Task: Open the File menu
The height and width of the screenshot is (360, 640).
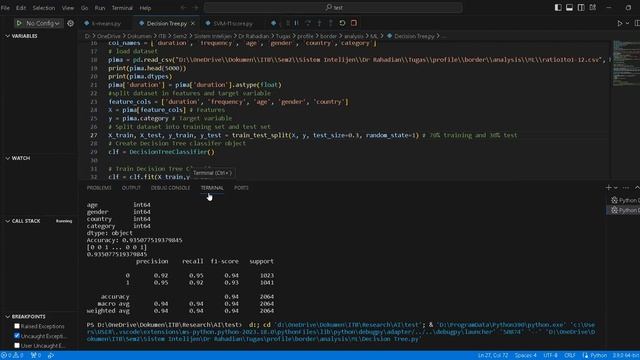Action: coord(5,8)
